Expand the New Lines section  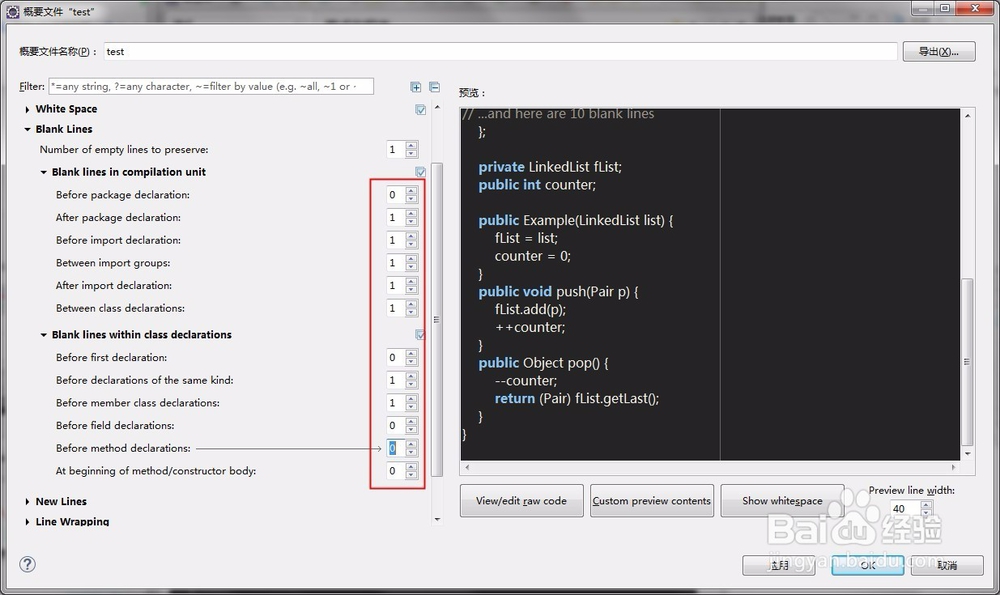(x=27, y=502)
